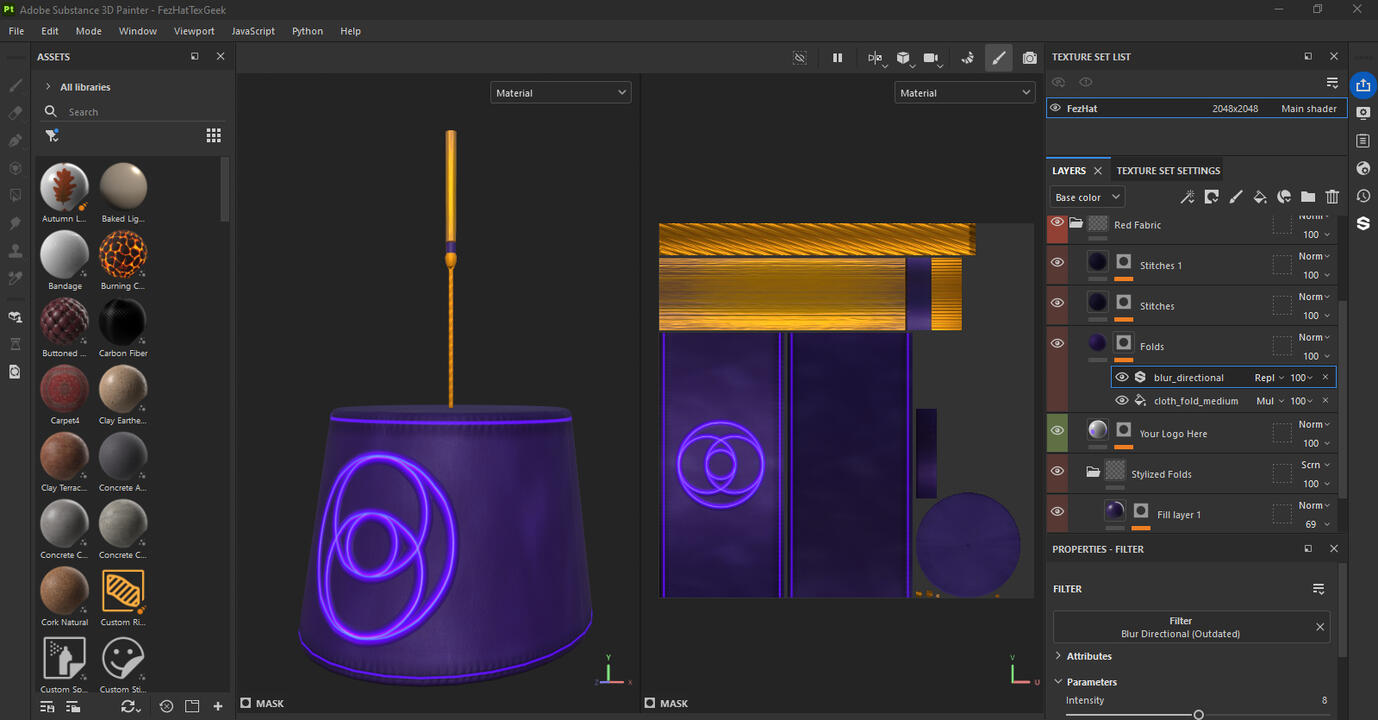Close the Properties - Filter panel
The width and height of the screenshot is (1378, 720).
tap(1333, 548)
